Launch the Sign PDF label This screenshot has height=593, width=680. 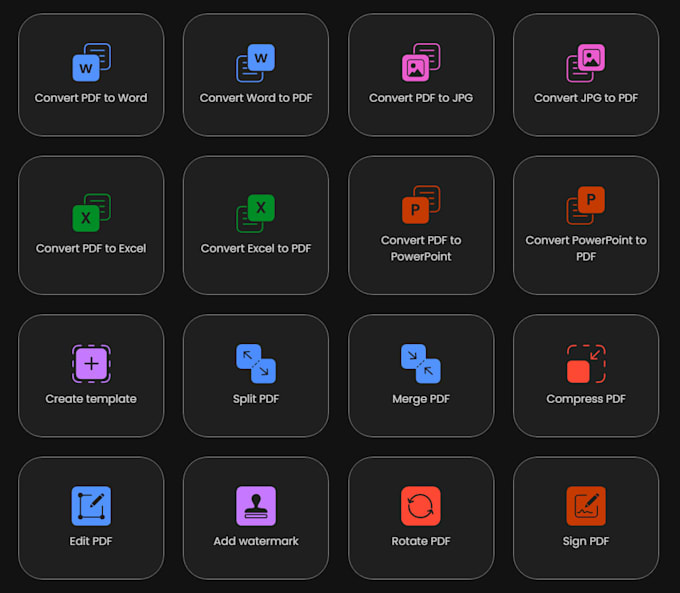click(586, 541)
